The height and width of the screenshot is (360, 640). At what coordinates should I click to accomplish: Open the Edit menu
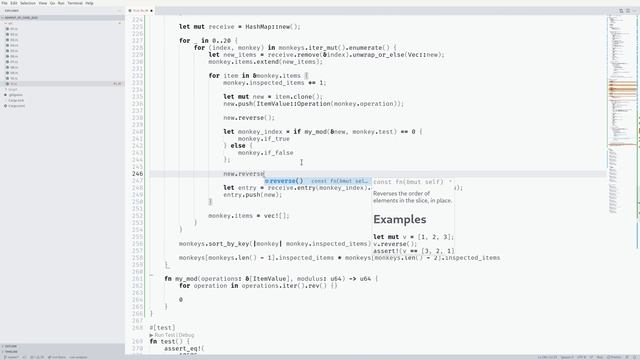click(x=14, y=3)
